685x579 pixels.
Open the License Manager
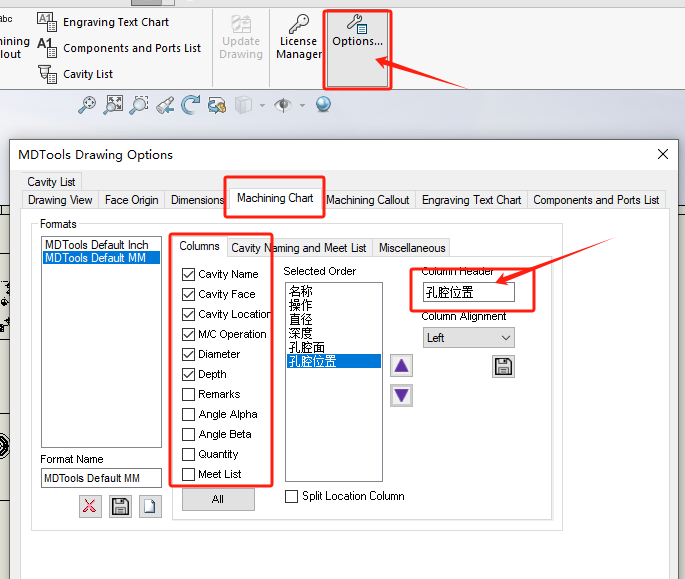tap(299, 37)
